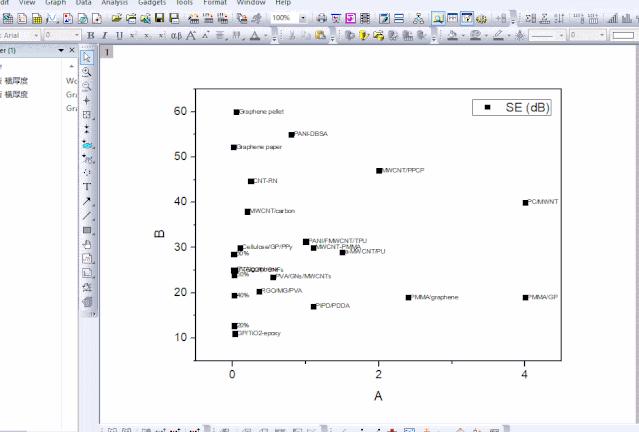Toggle Superscript formatting
This screenshot has height=432, width=639.
click(x=133, y=35)
